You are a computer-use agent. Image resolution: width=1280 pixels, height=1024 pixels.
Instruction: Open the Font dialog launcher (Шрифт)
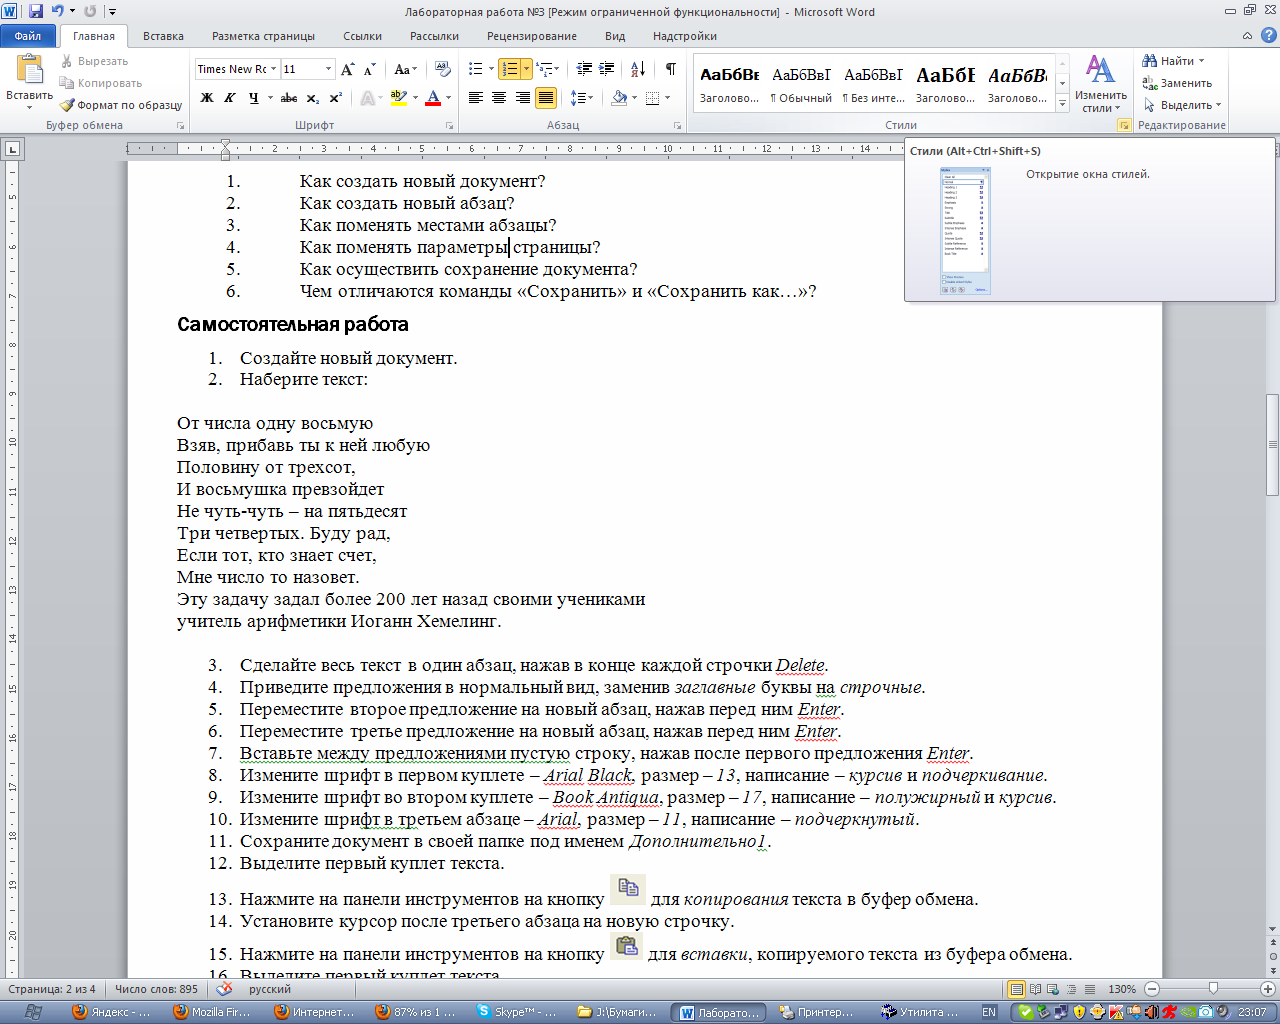(450, 126)
